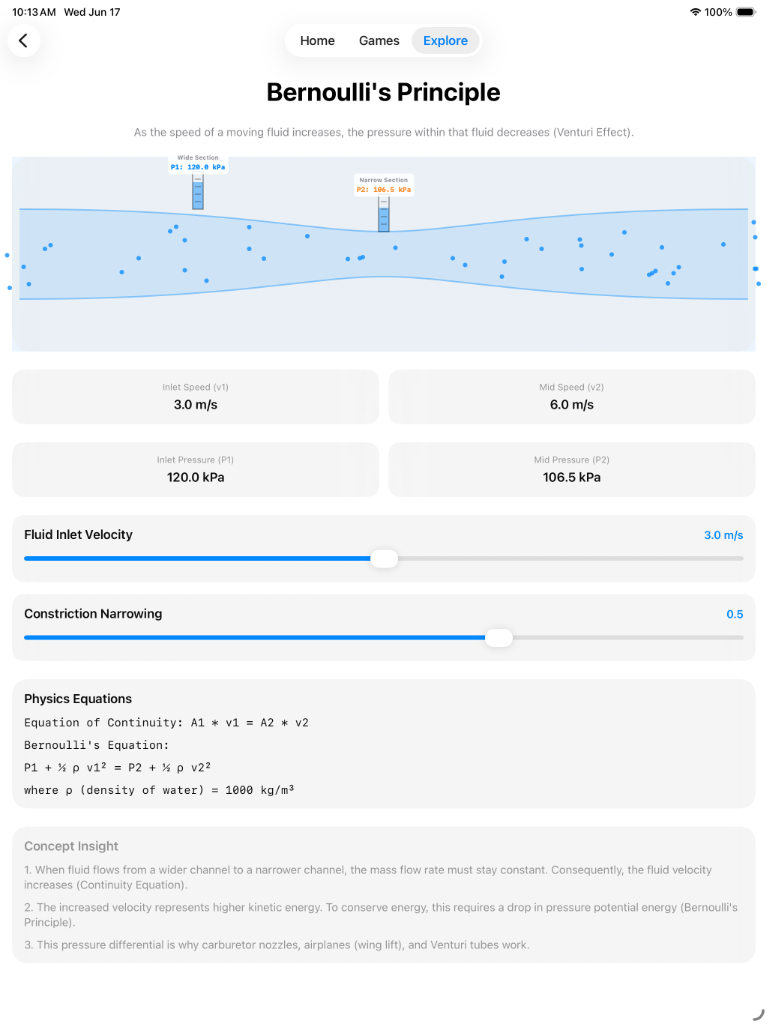Click Fluid Inlet Velocity track's gray end
Screen dimensions: 767x1024
coord(570,558)
